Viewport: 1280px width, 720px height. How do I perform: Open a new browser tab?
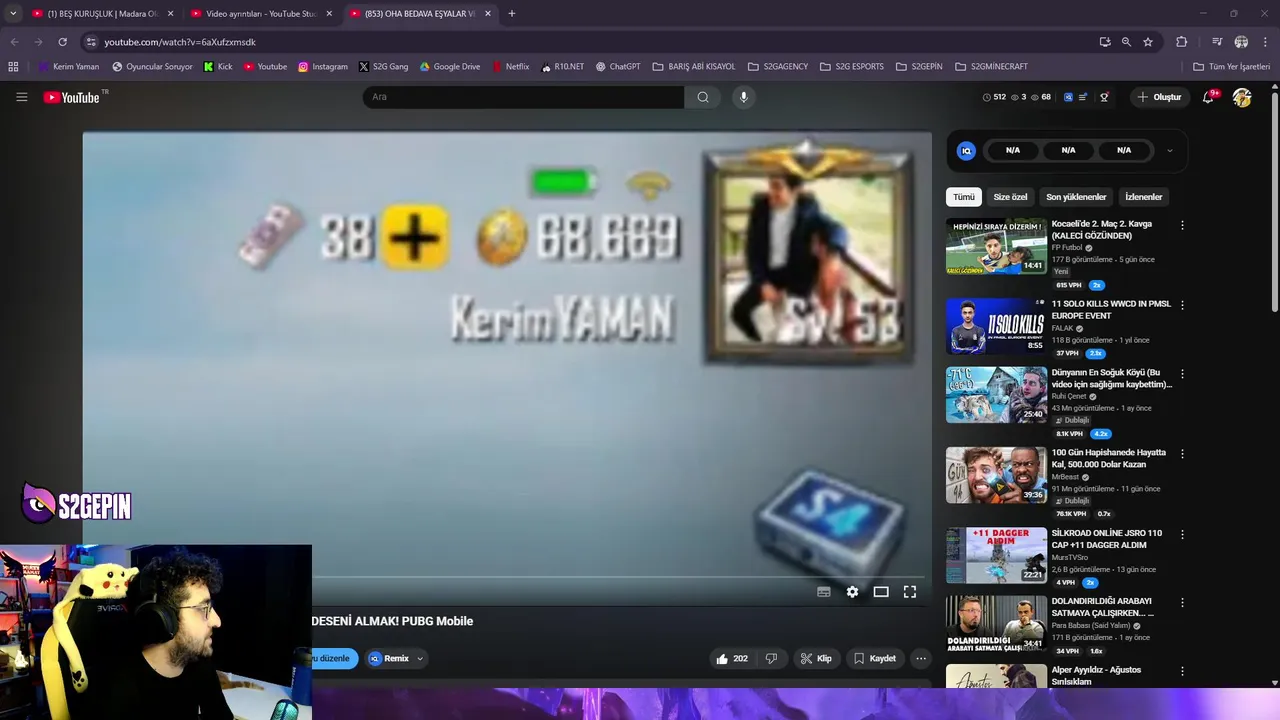tap(511, 13)
